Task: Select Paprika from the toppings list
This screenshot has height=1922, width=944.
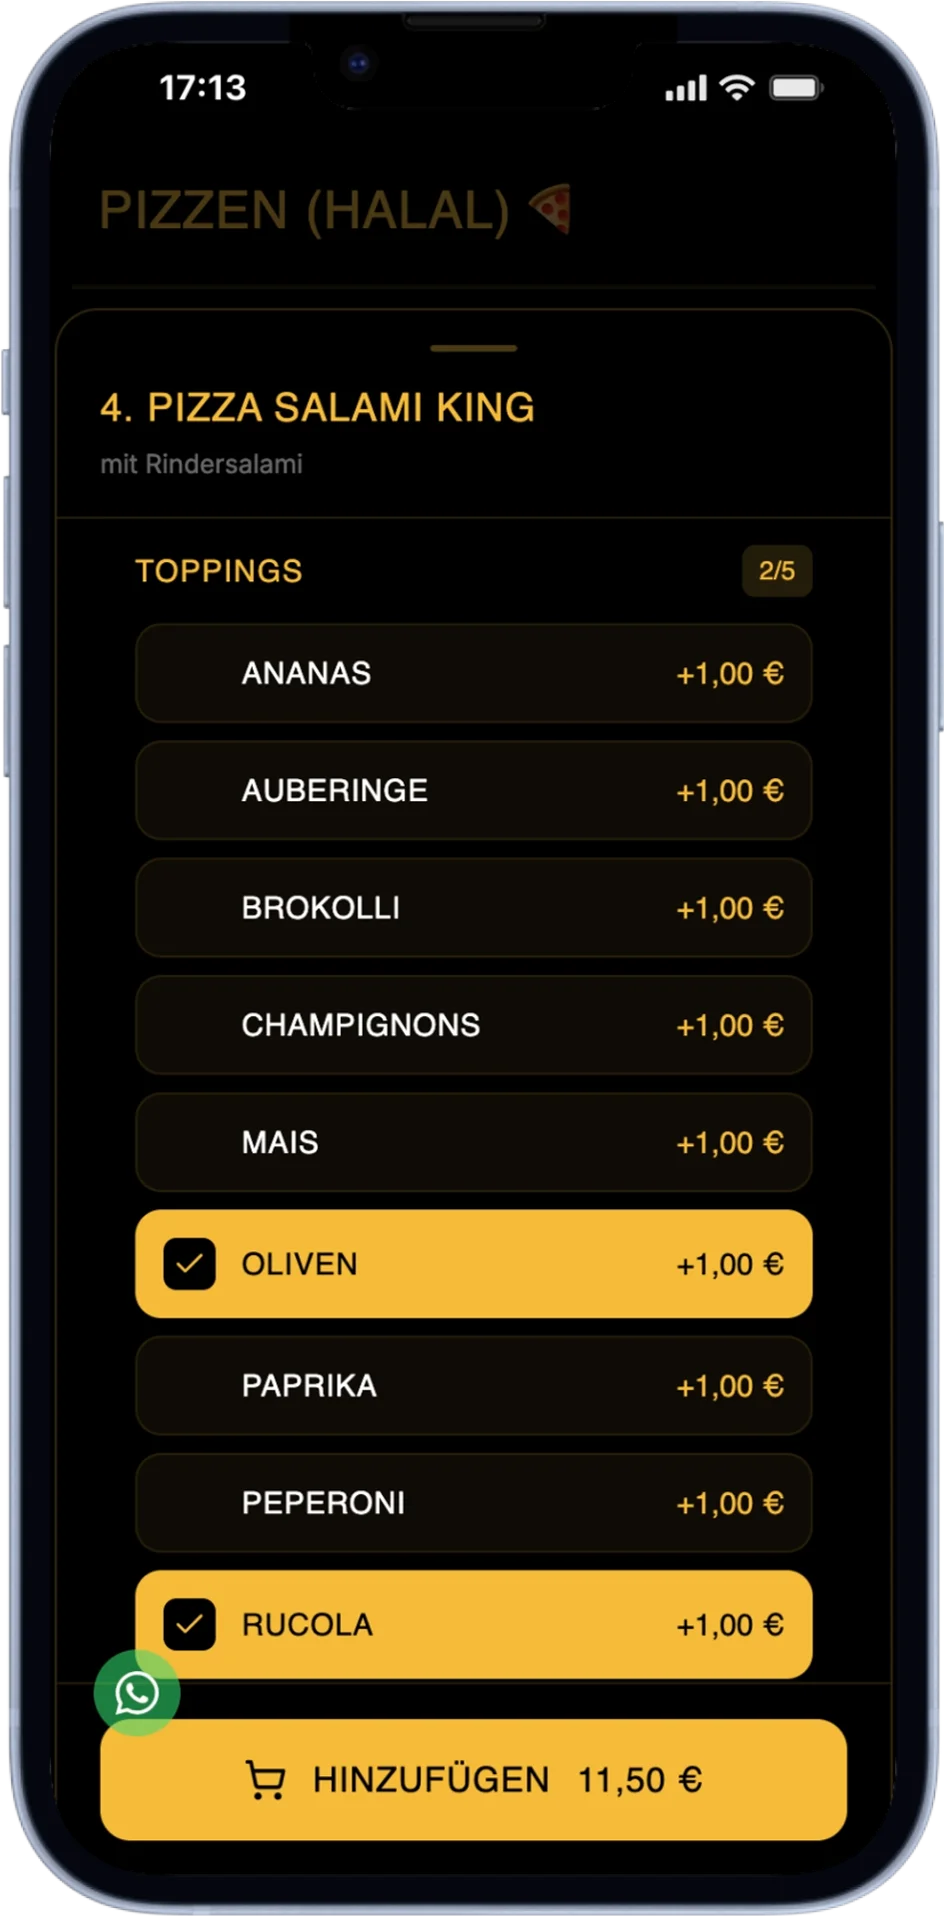Action: pos(473,1386)
